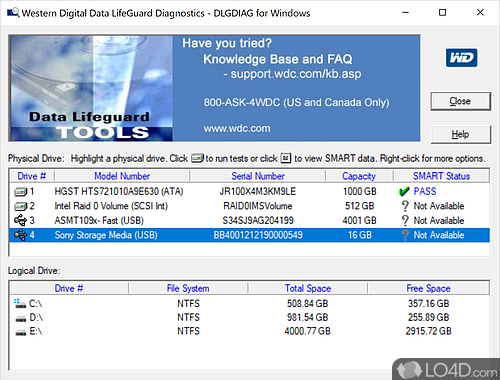Open the Help button

(460, 134)
